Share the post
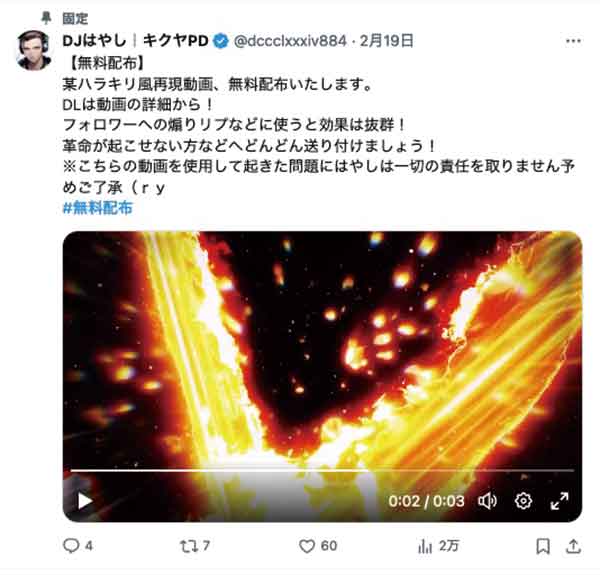Viewport: 600px width, 575px height. (x=573, y=546)
